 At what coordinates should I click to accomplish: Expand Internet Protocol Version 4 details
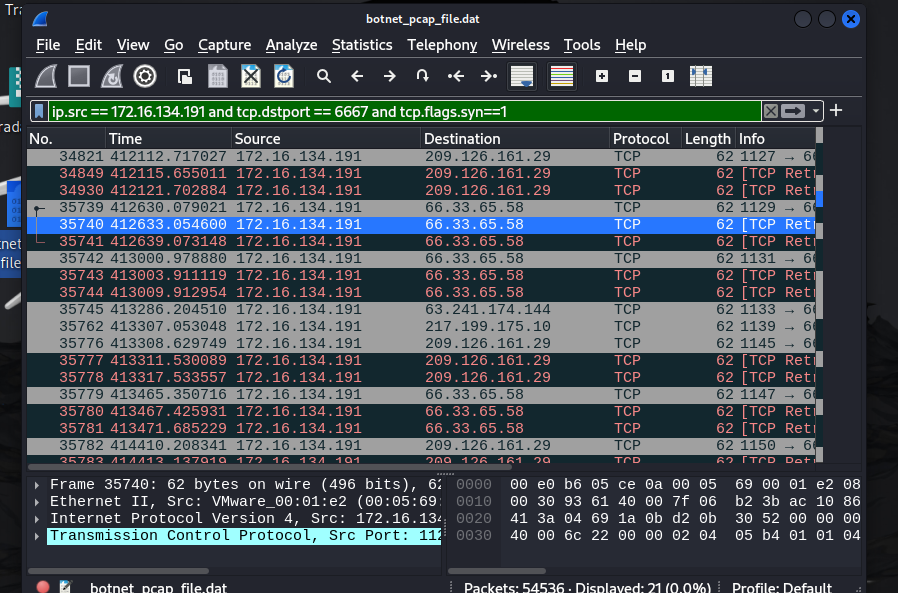[38, 519]
